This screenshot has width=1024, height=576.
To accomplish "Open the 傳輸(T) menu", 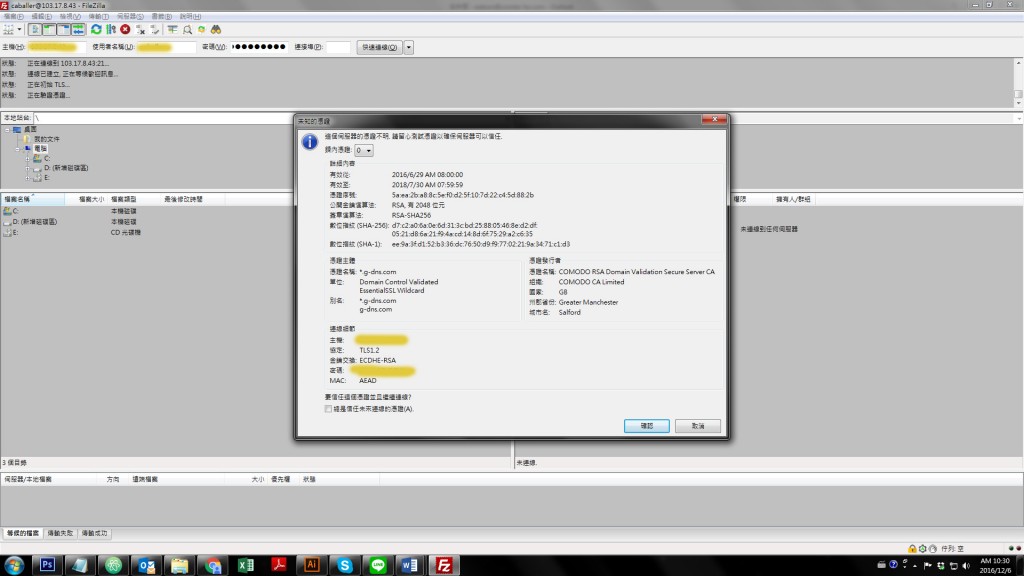I will point(98,16).
